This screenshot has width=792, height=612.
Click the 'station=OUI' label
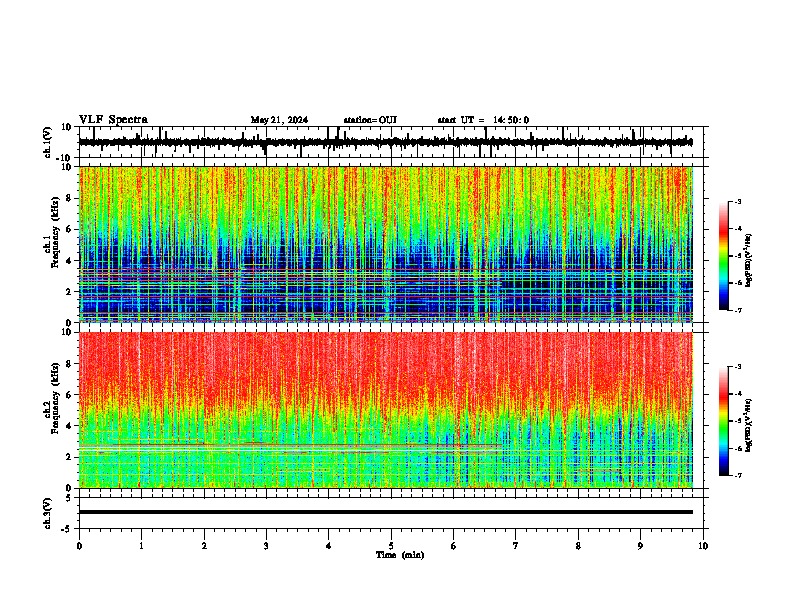(370, 120)
